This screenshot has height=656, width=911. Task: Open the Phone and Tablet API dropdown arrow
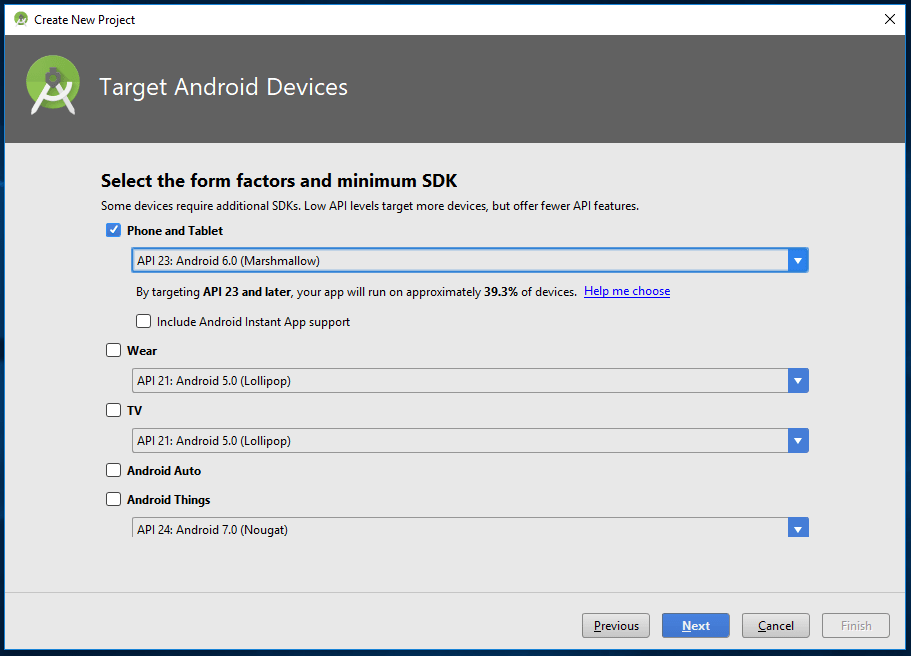(x=797, y=261)
